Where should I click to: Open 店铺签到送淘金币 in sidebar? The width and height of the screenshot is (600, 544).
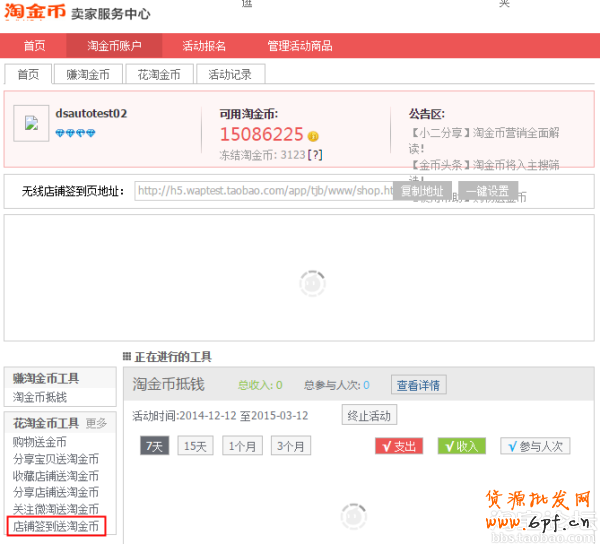point(55,525)
